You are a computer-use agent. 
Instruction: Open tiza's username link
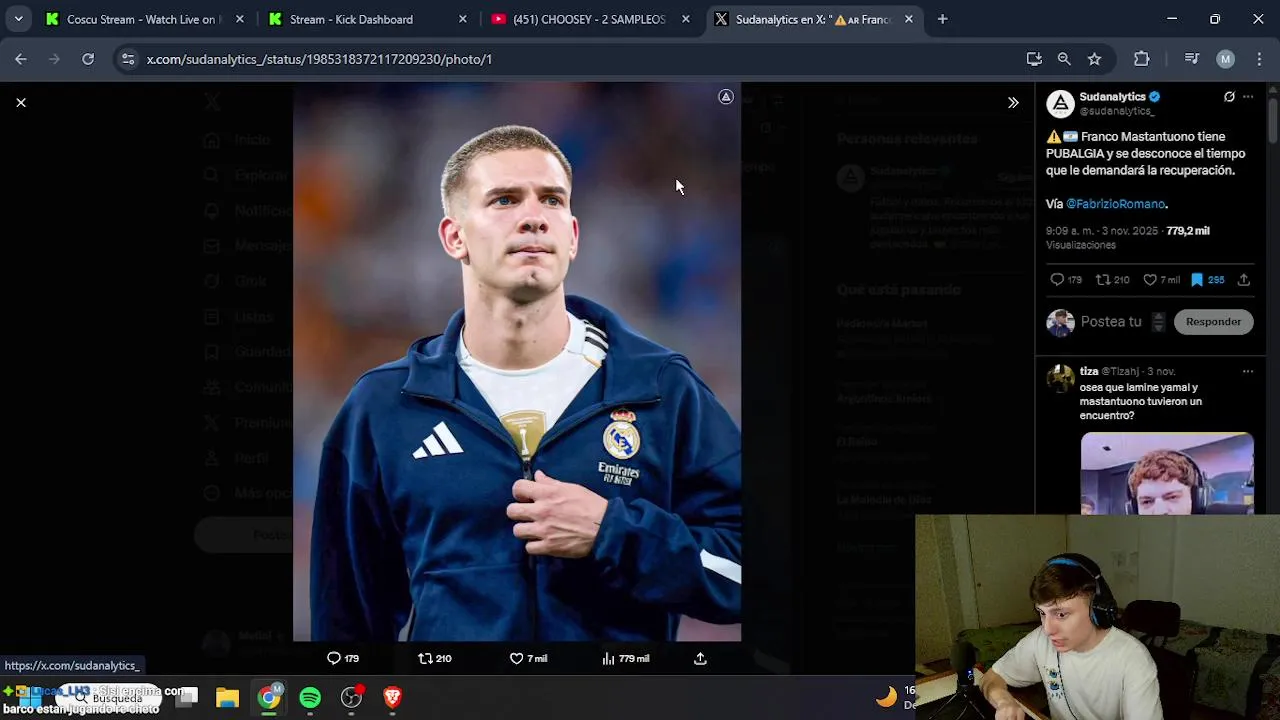[x=1089, y=371]
